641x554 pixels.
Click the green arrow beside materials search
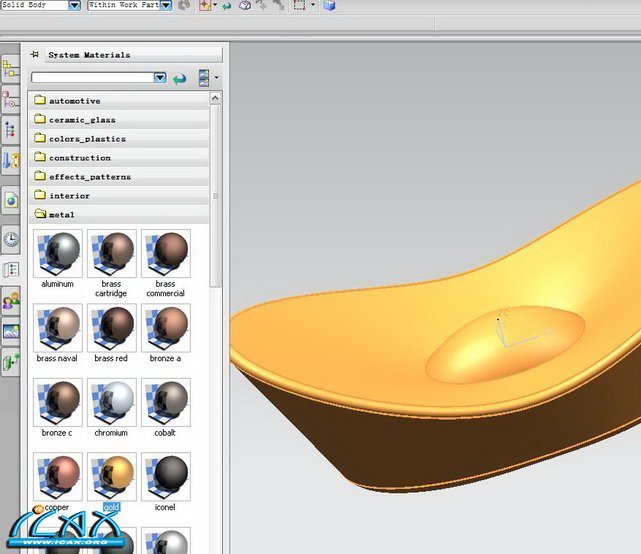(180, 78)
